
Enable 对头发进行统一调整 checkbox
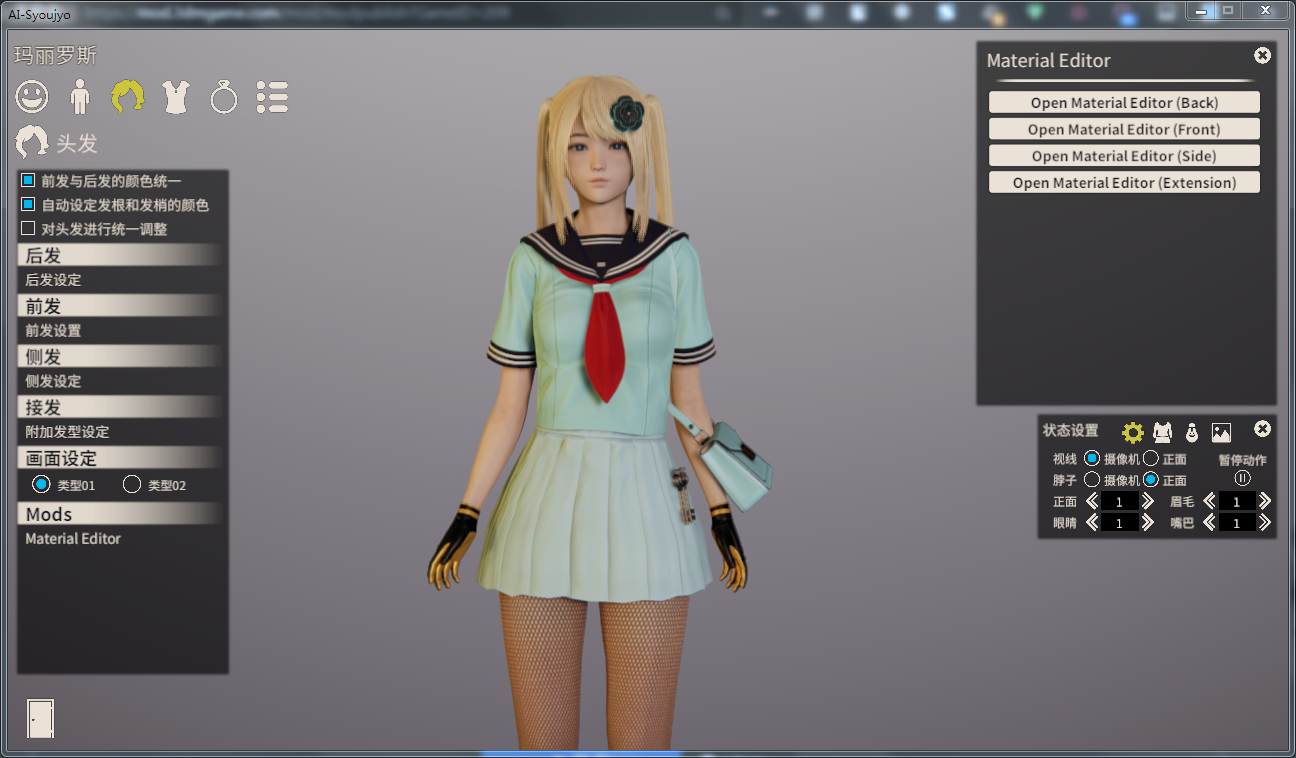pyautogui.click(x=28, y=229)
